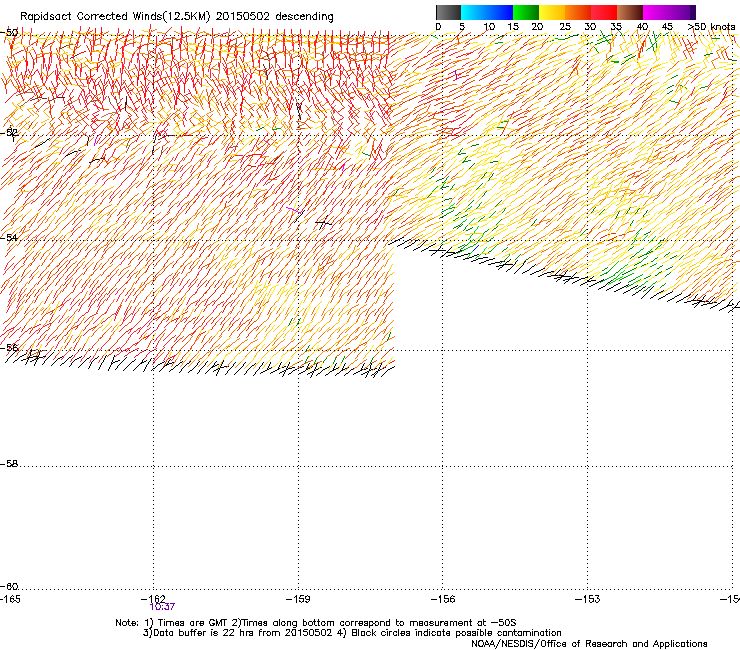
Task: Click the brown 35-40 knots legend swatch
Action: click(630, 12)
